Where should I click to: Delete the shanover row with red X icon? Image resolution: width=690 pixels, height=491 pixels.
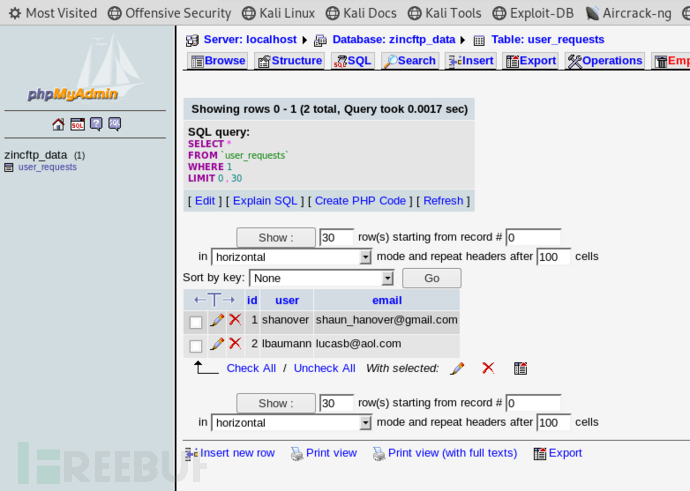tap(235, 320)
